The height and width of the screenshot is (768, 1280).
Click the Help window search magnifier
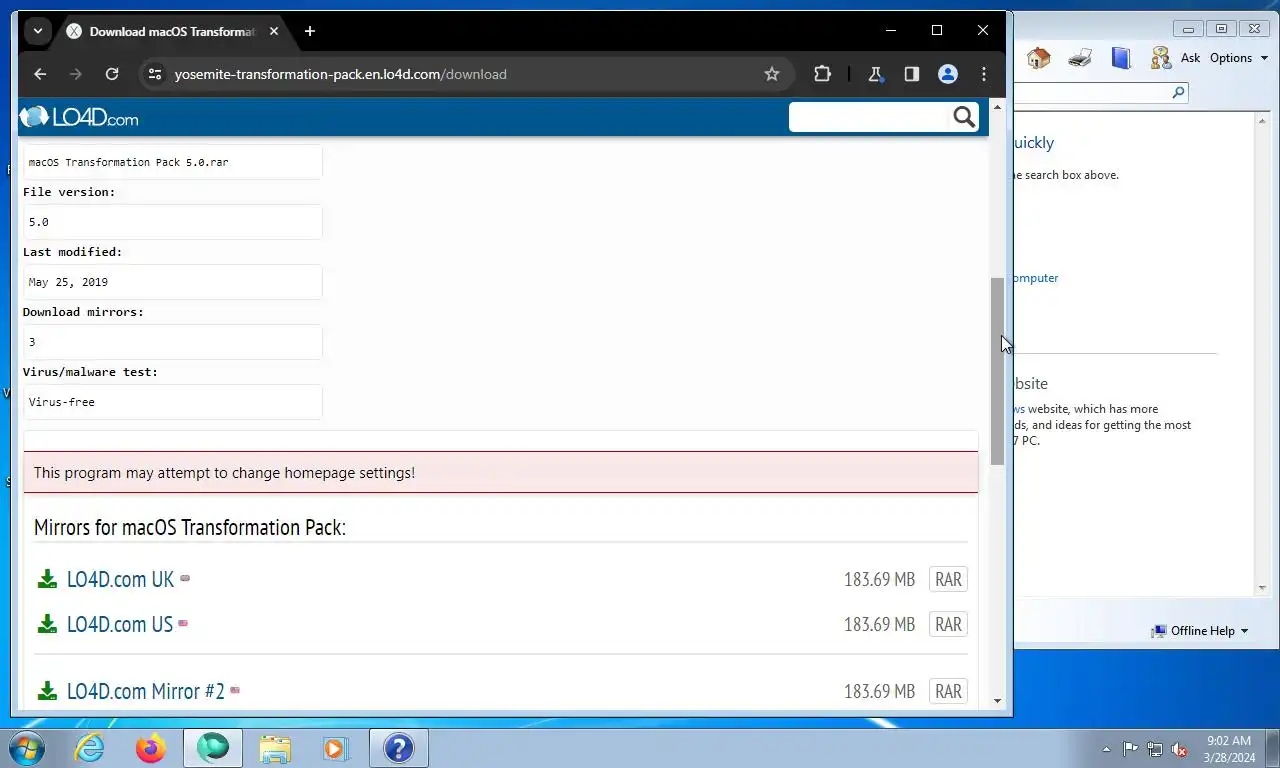tap(1178, 93)
